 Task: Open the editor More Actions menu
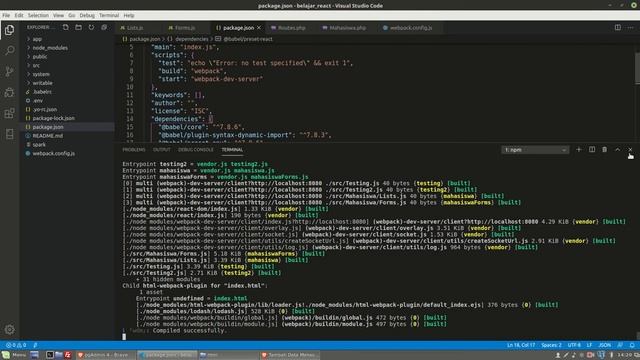tap(631, 27)
